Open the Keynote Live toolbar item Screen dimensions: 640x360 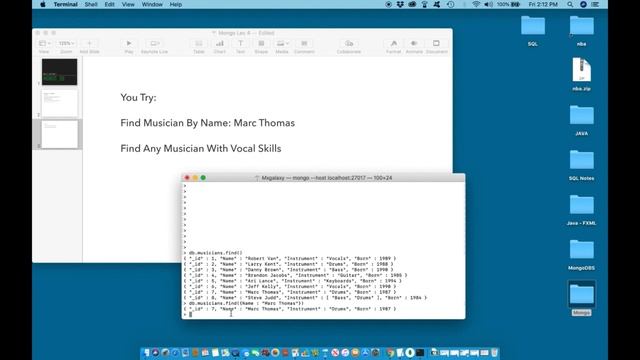pyautogui.click(x=154, y=44)
